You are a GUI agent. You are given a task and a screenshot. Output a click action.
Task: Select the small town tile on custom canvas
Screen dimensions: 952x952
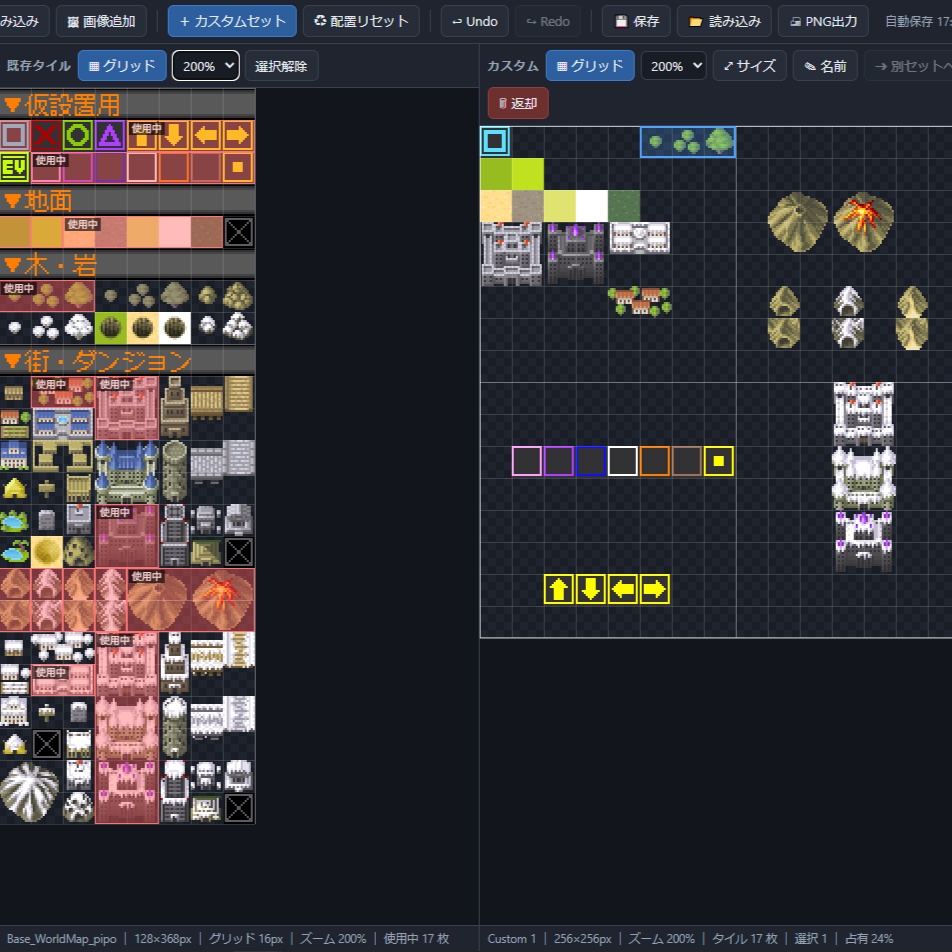tap(639, 301)
